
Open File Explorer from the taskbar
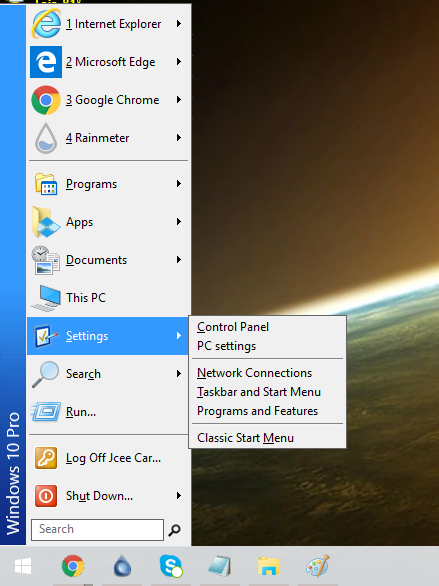269,566
